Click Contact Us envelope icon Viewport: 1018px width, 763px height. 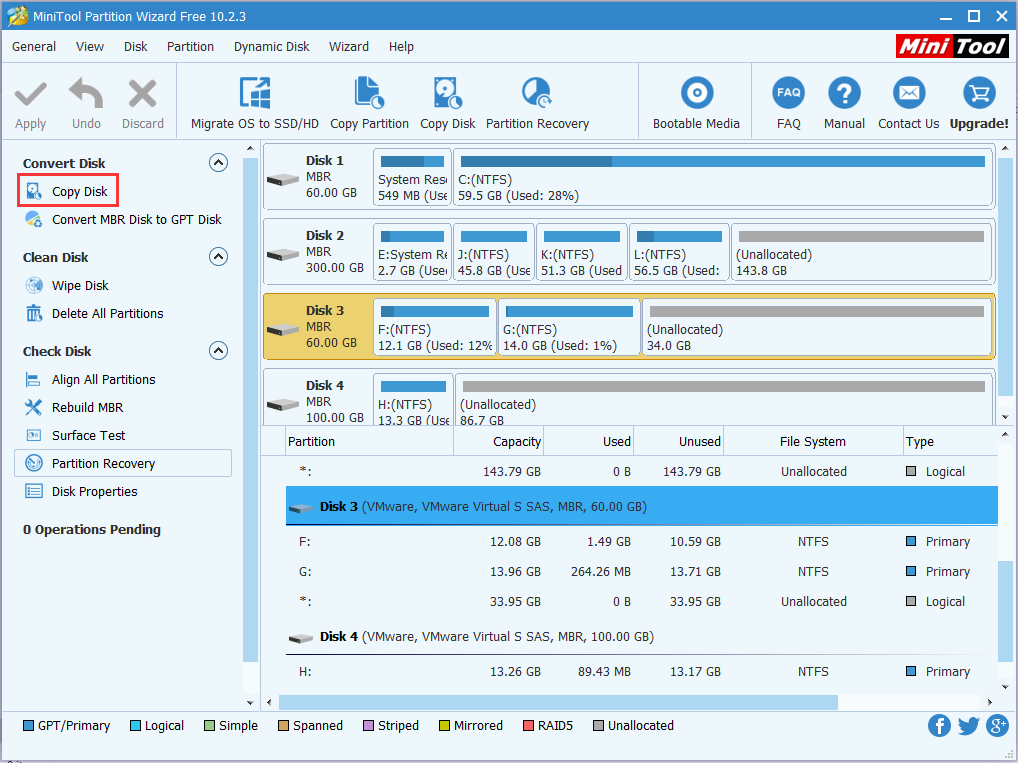(908, 94)
